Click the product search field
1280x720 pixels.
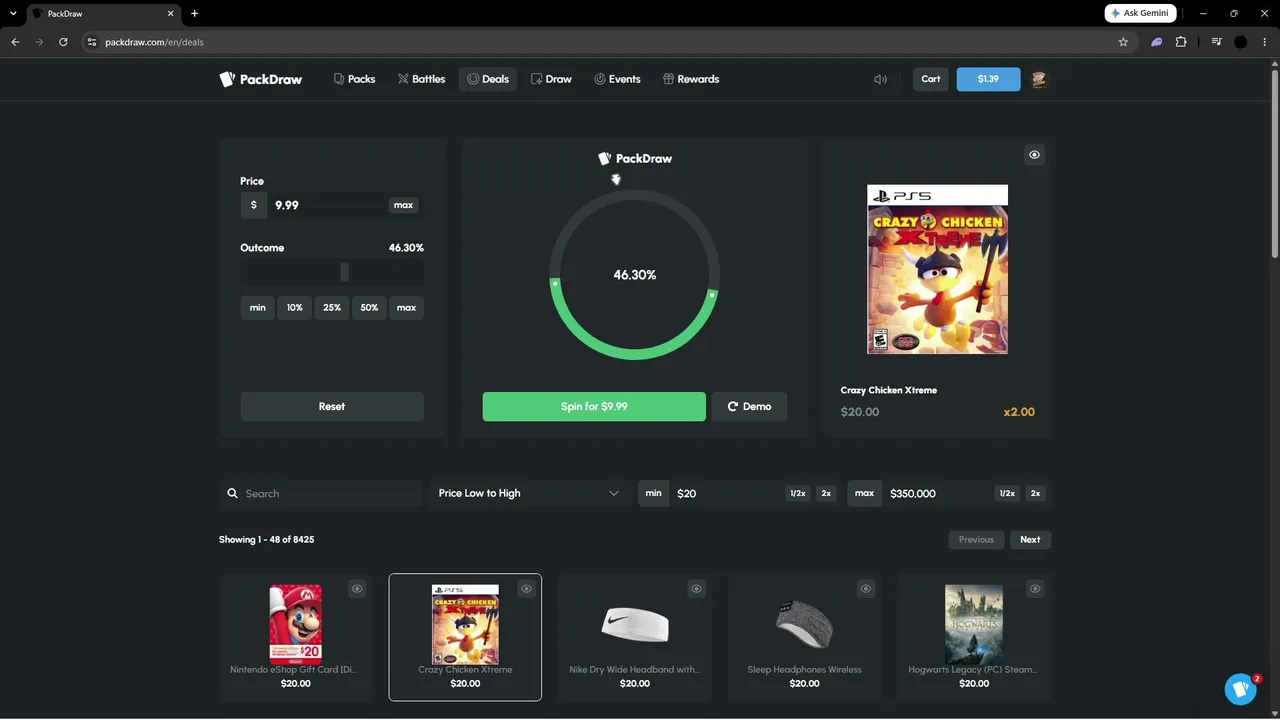tap(332, 494)
